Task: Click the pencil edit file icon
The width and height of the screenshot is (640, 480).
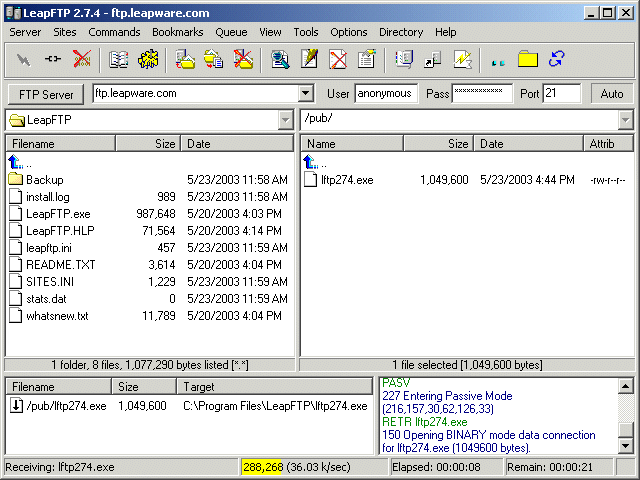Action: (x=309, y=60)
